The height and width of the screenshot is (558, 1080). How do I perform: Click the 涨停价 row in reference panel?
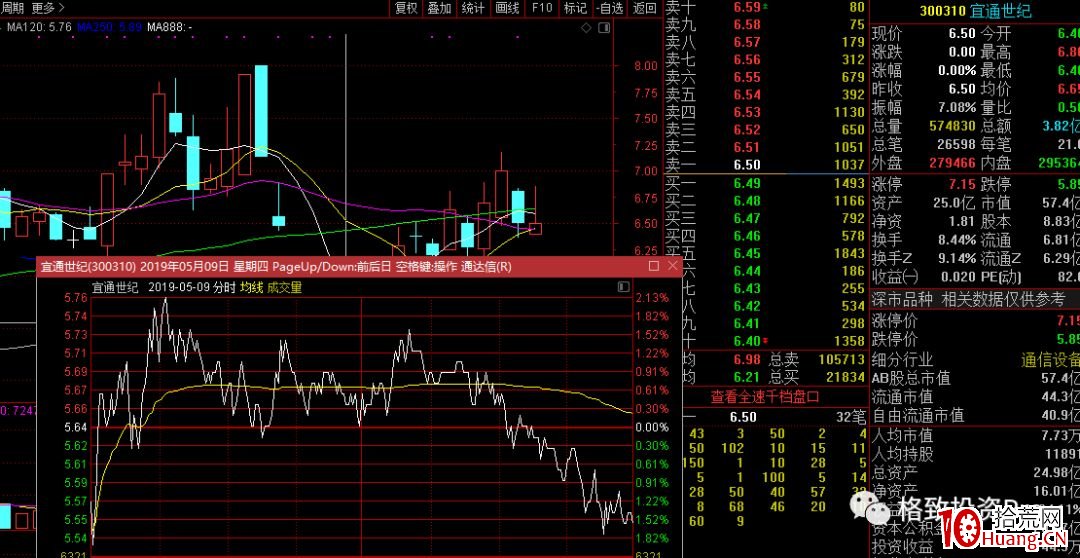[x=975, y=321]
